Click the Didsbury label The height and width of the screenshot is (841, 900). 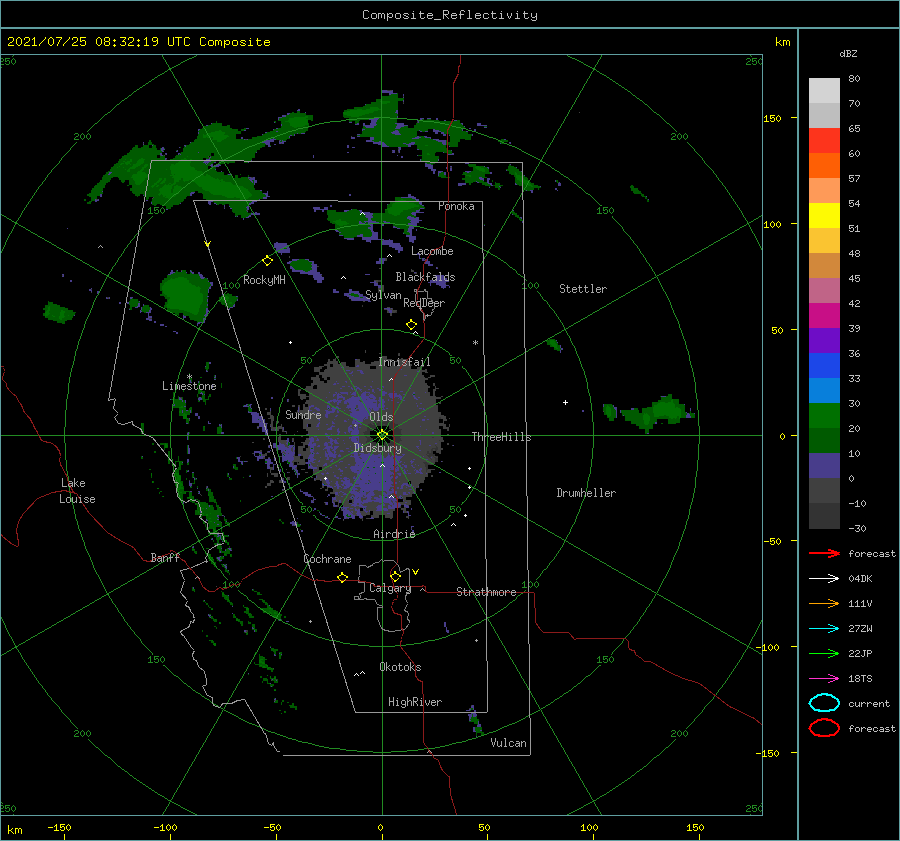377,448
